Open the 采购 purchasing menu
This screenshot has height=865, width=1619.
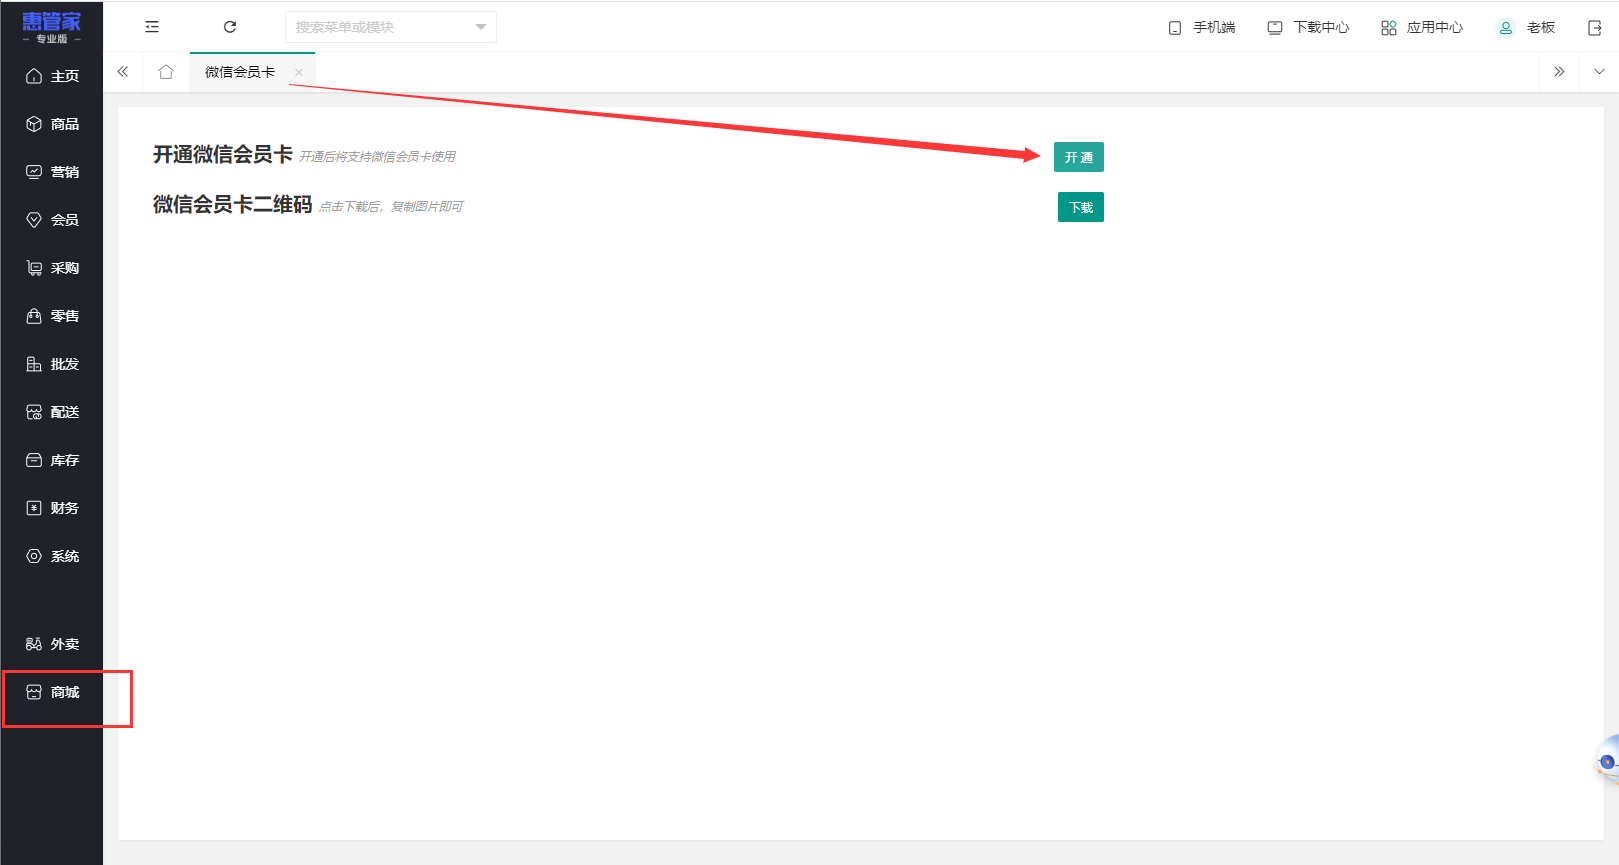tap(52, 268)
